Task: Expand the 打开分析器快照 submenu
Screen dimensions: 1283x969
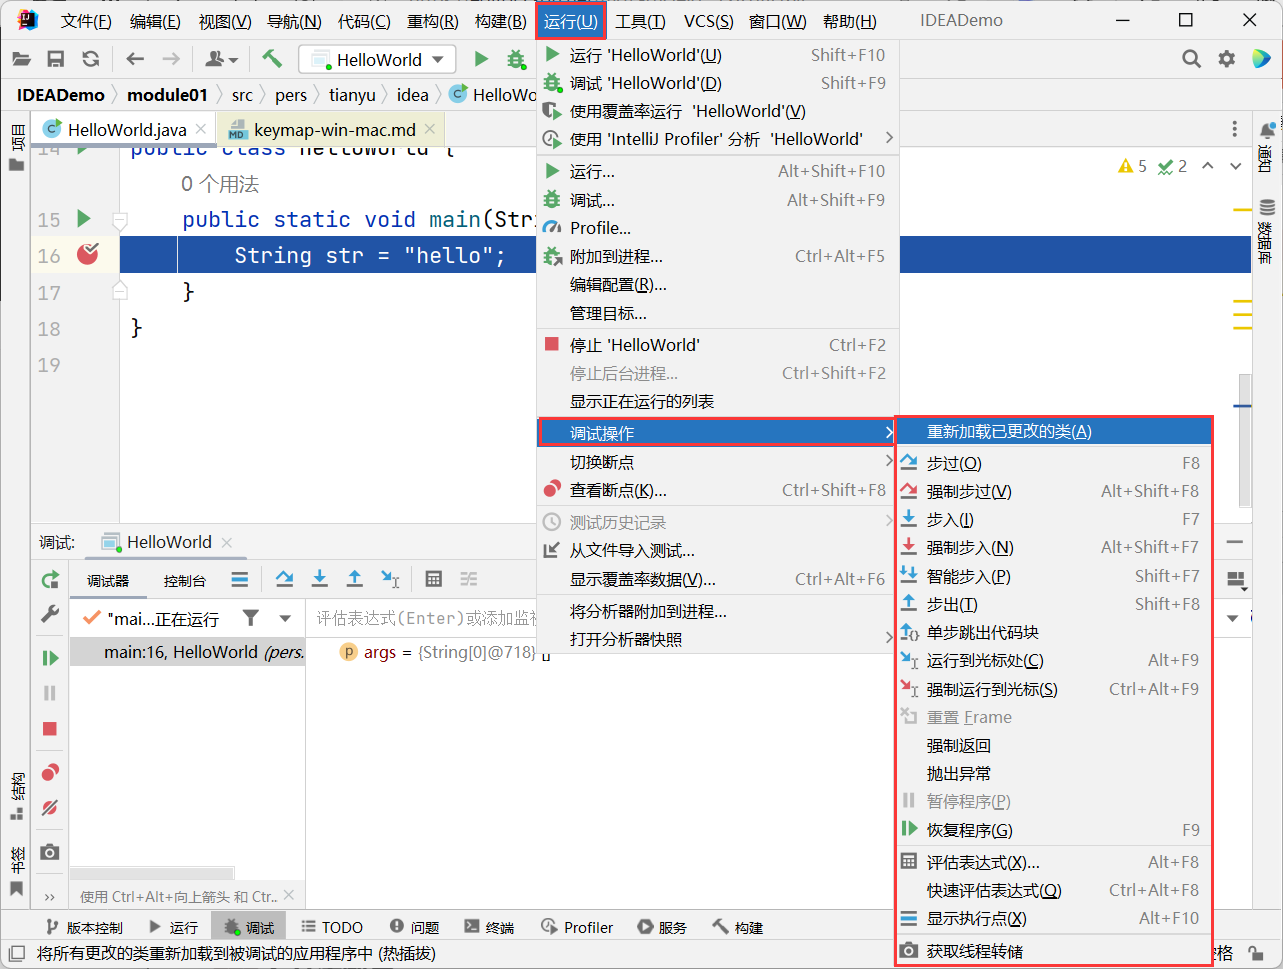Action: [718, 639]
